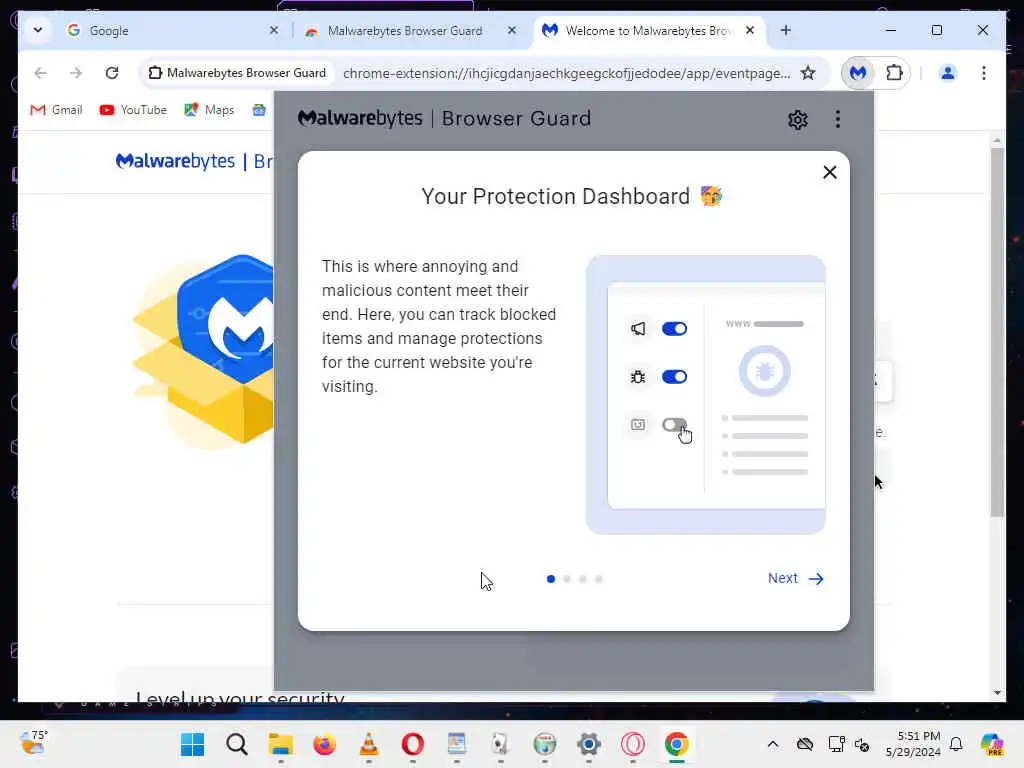This screenshot has height=768, width=1024.
Task: Go forward one page
Action: pyautogui.click(x=76, y=73)
